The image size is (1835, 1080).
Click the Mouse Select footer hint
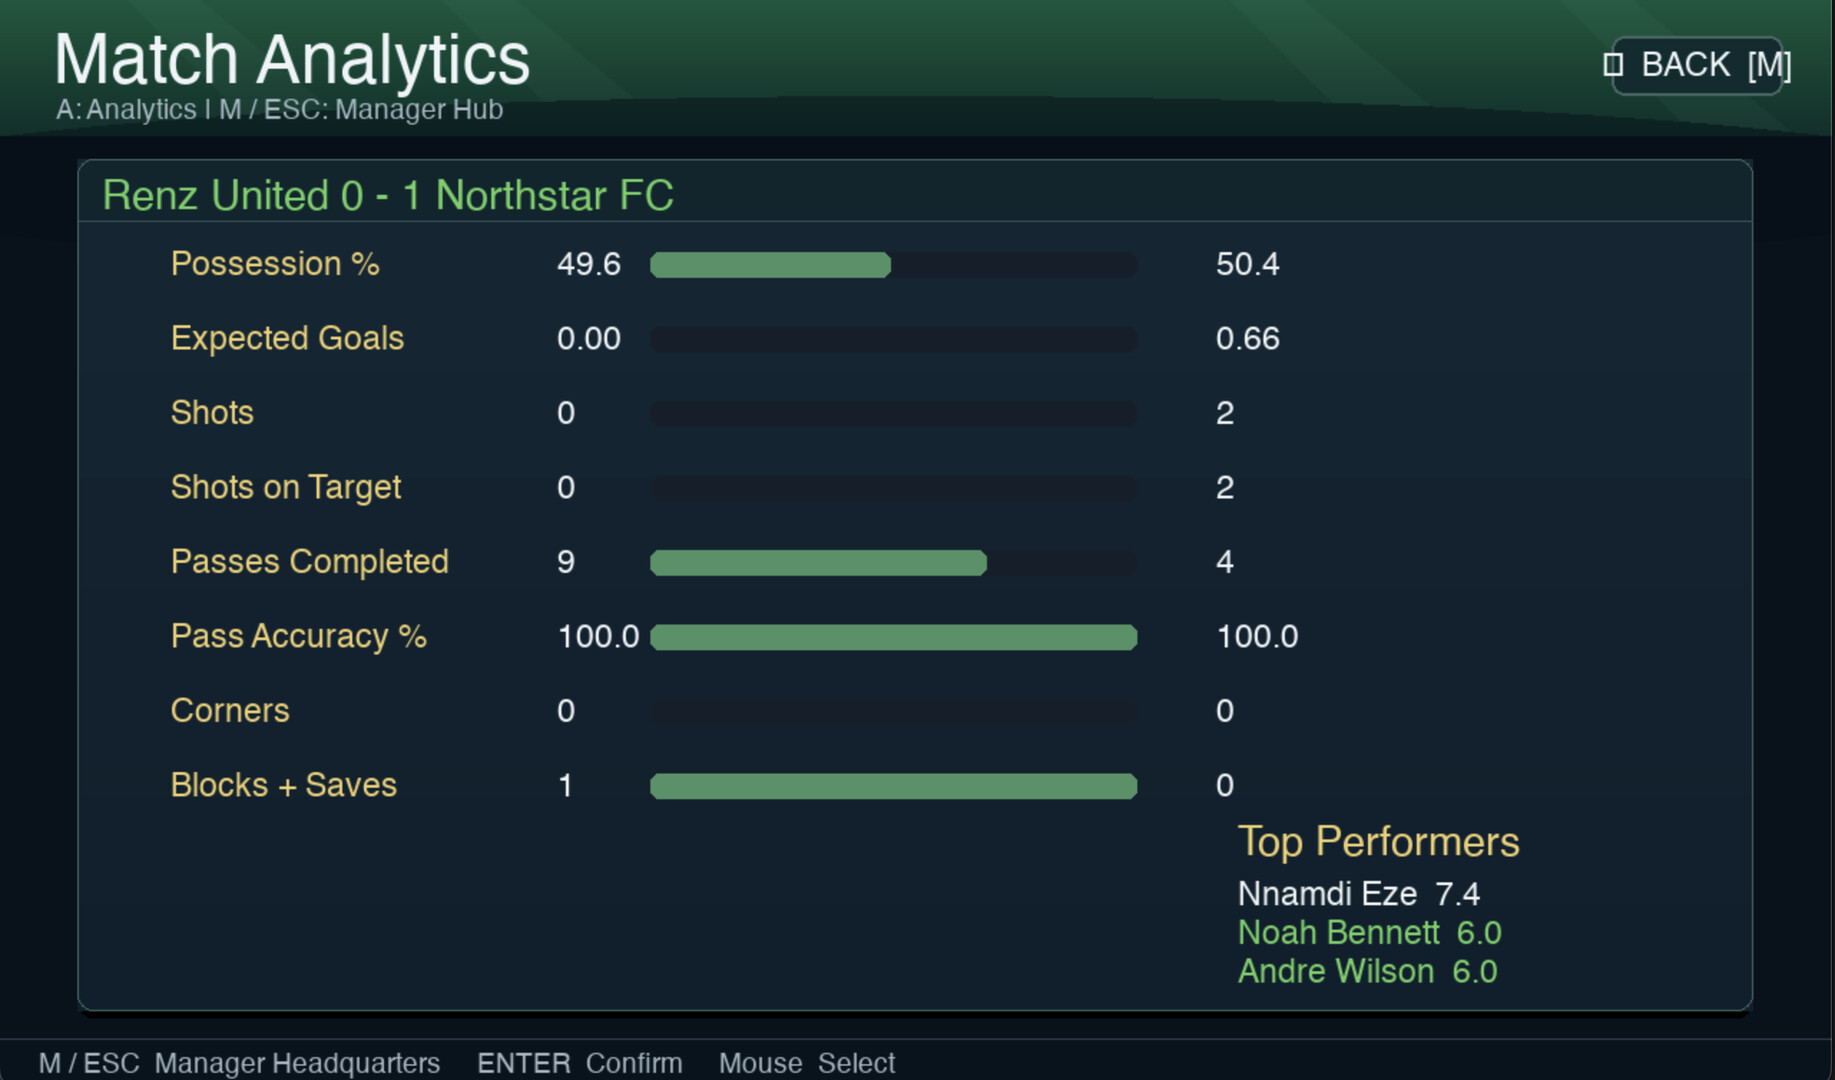coord(807,1063)
